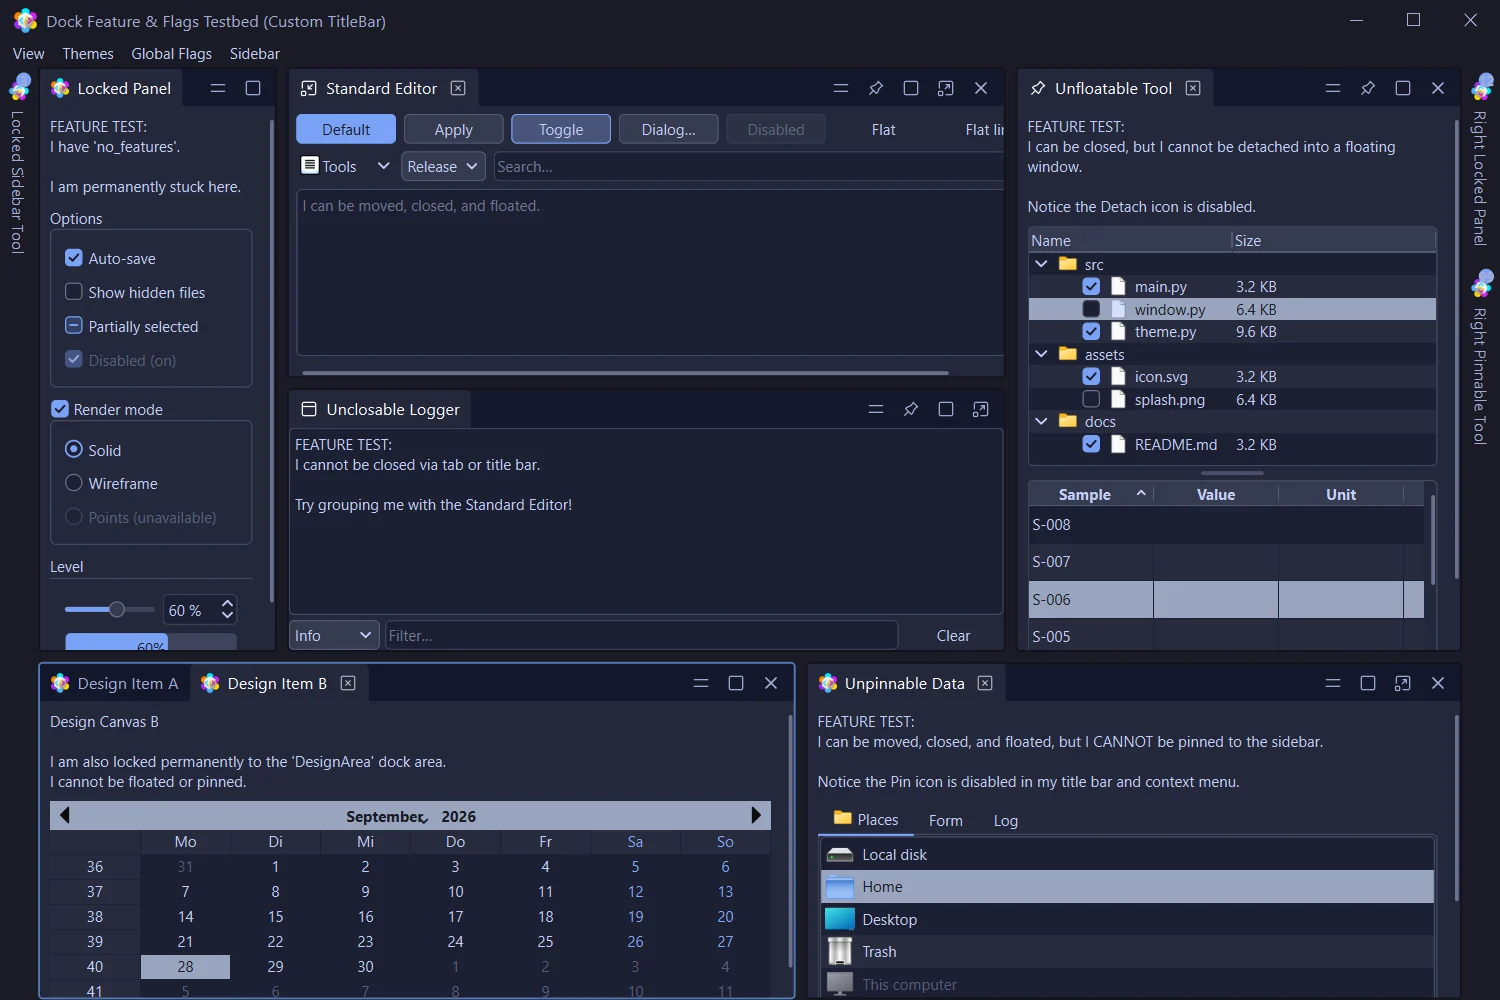Open the Global Flags menu

pyautogui.click(x=172, y=54)
